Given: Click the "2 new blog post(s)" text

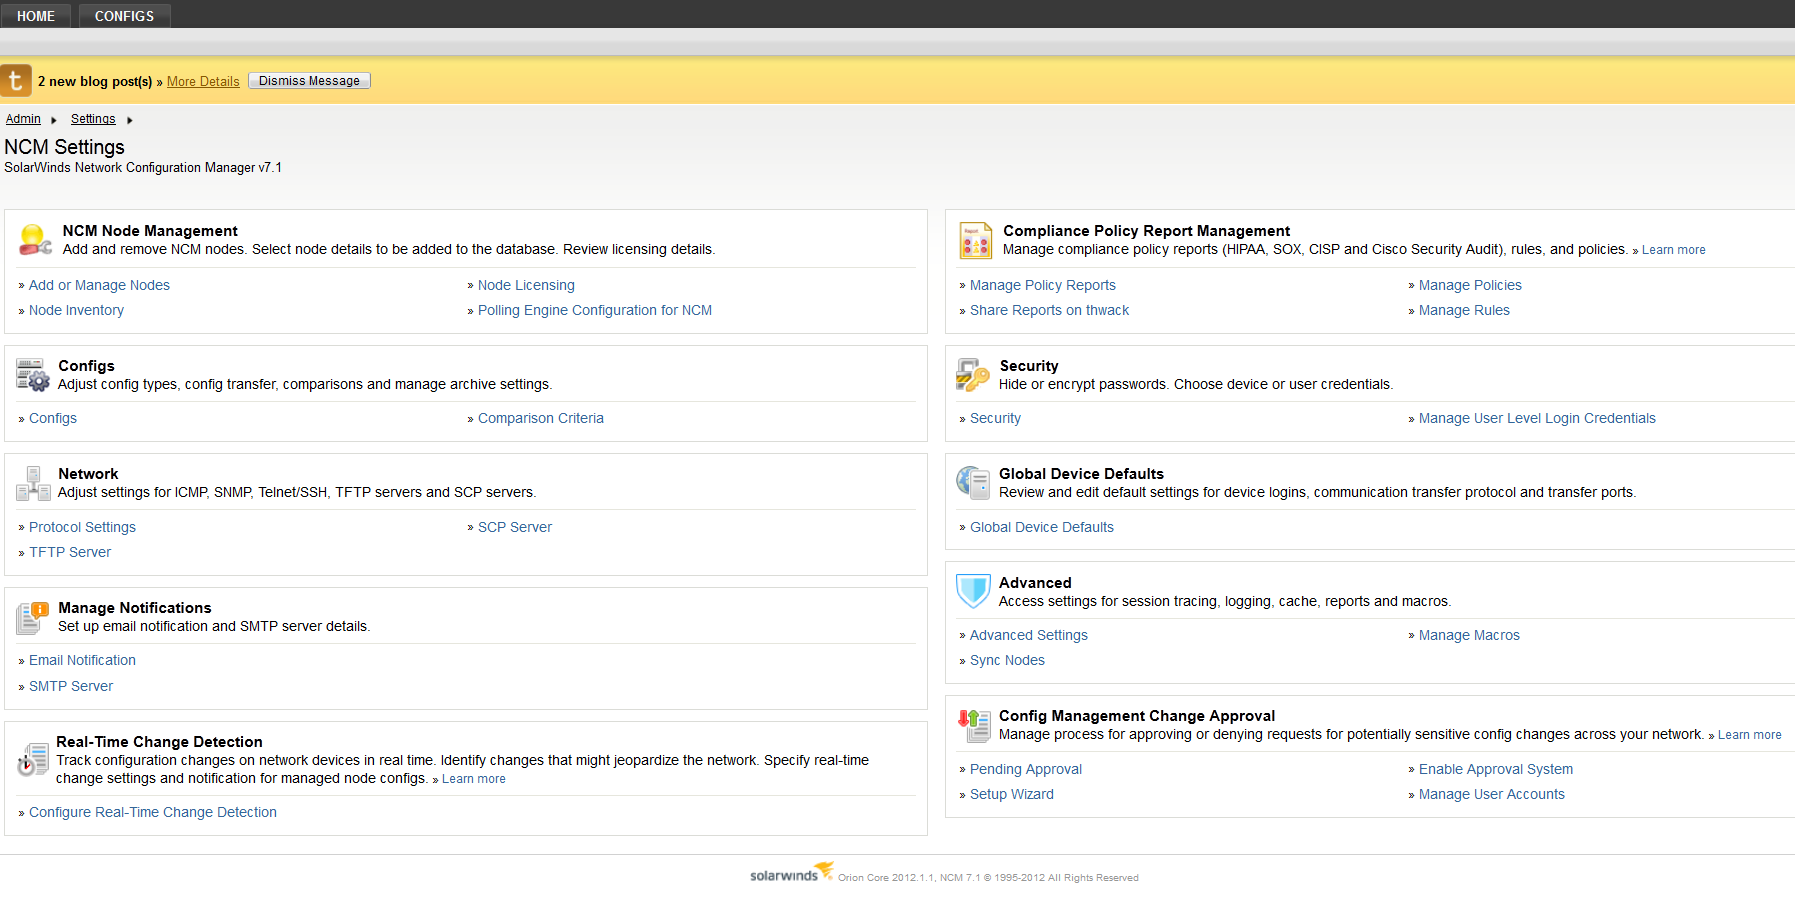Looking at the screenshot, I should point(95,81).
